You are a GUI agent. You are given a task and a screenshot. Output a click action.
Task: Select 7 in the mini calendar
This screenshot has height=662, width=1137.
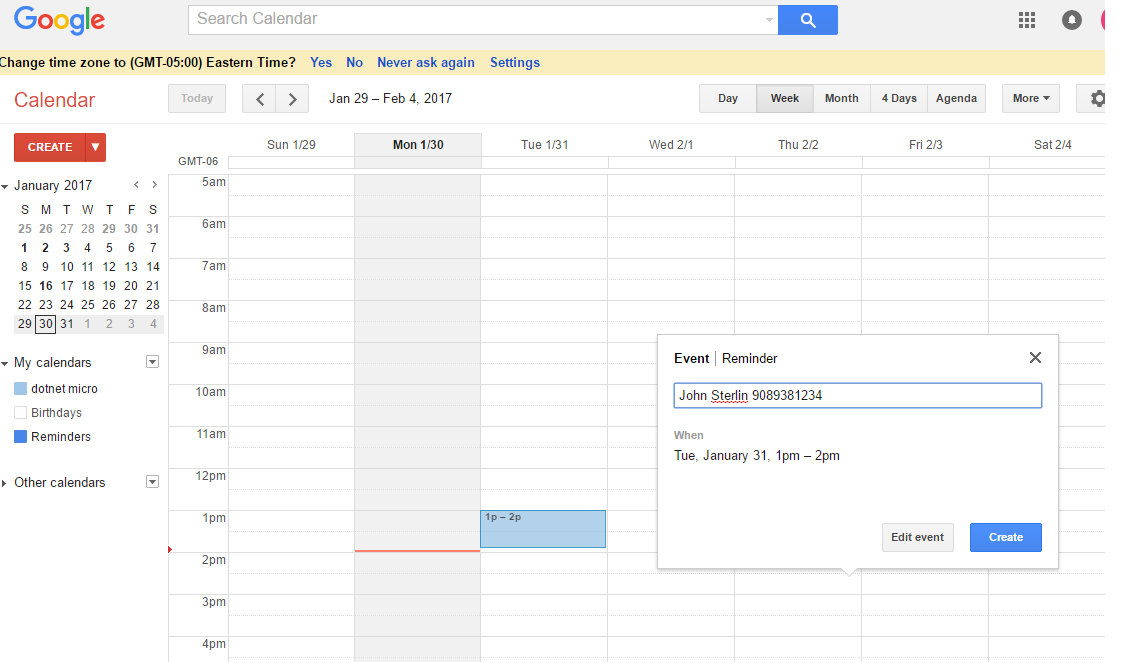(153, 247)
